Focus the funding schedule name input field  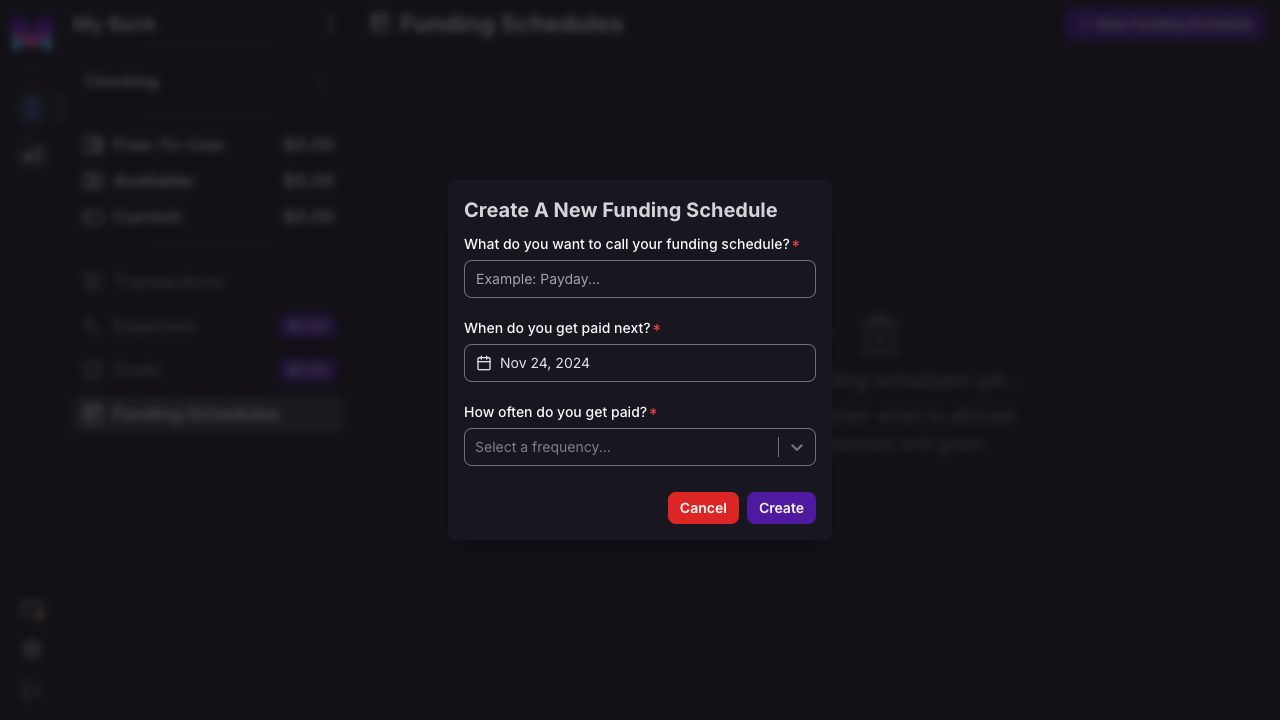pos(640,279)
